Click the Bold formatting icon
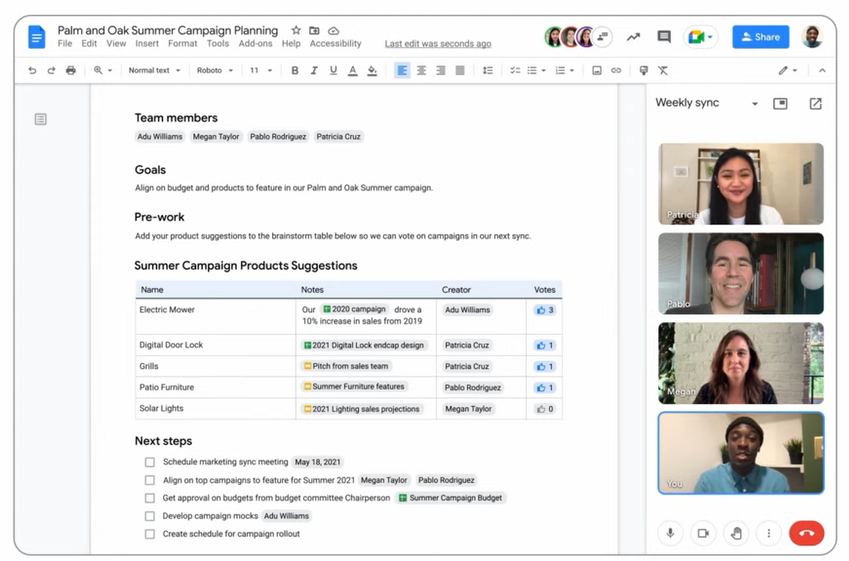The height and width of the screenshot is (561, 849). (x=294, y=71)
